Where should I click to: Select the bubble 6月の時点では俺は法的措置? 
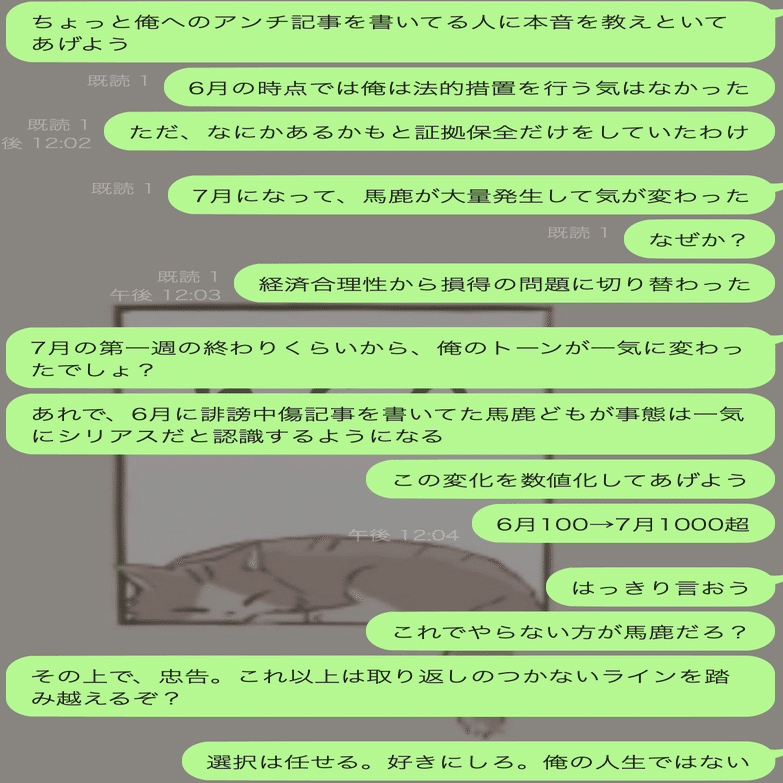click(469, 87)
